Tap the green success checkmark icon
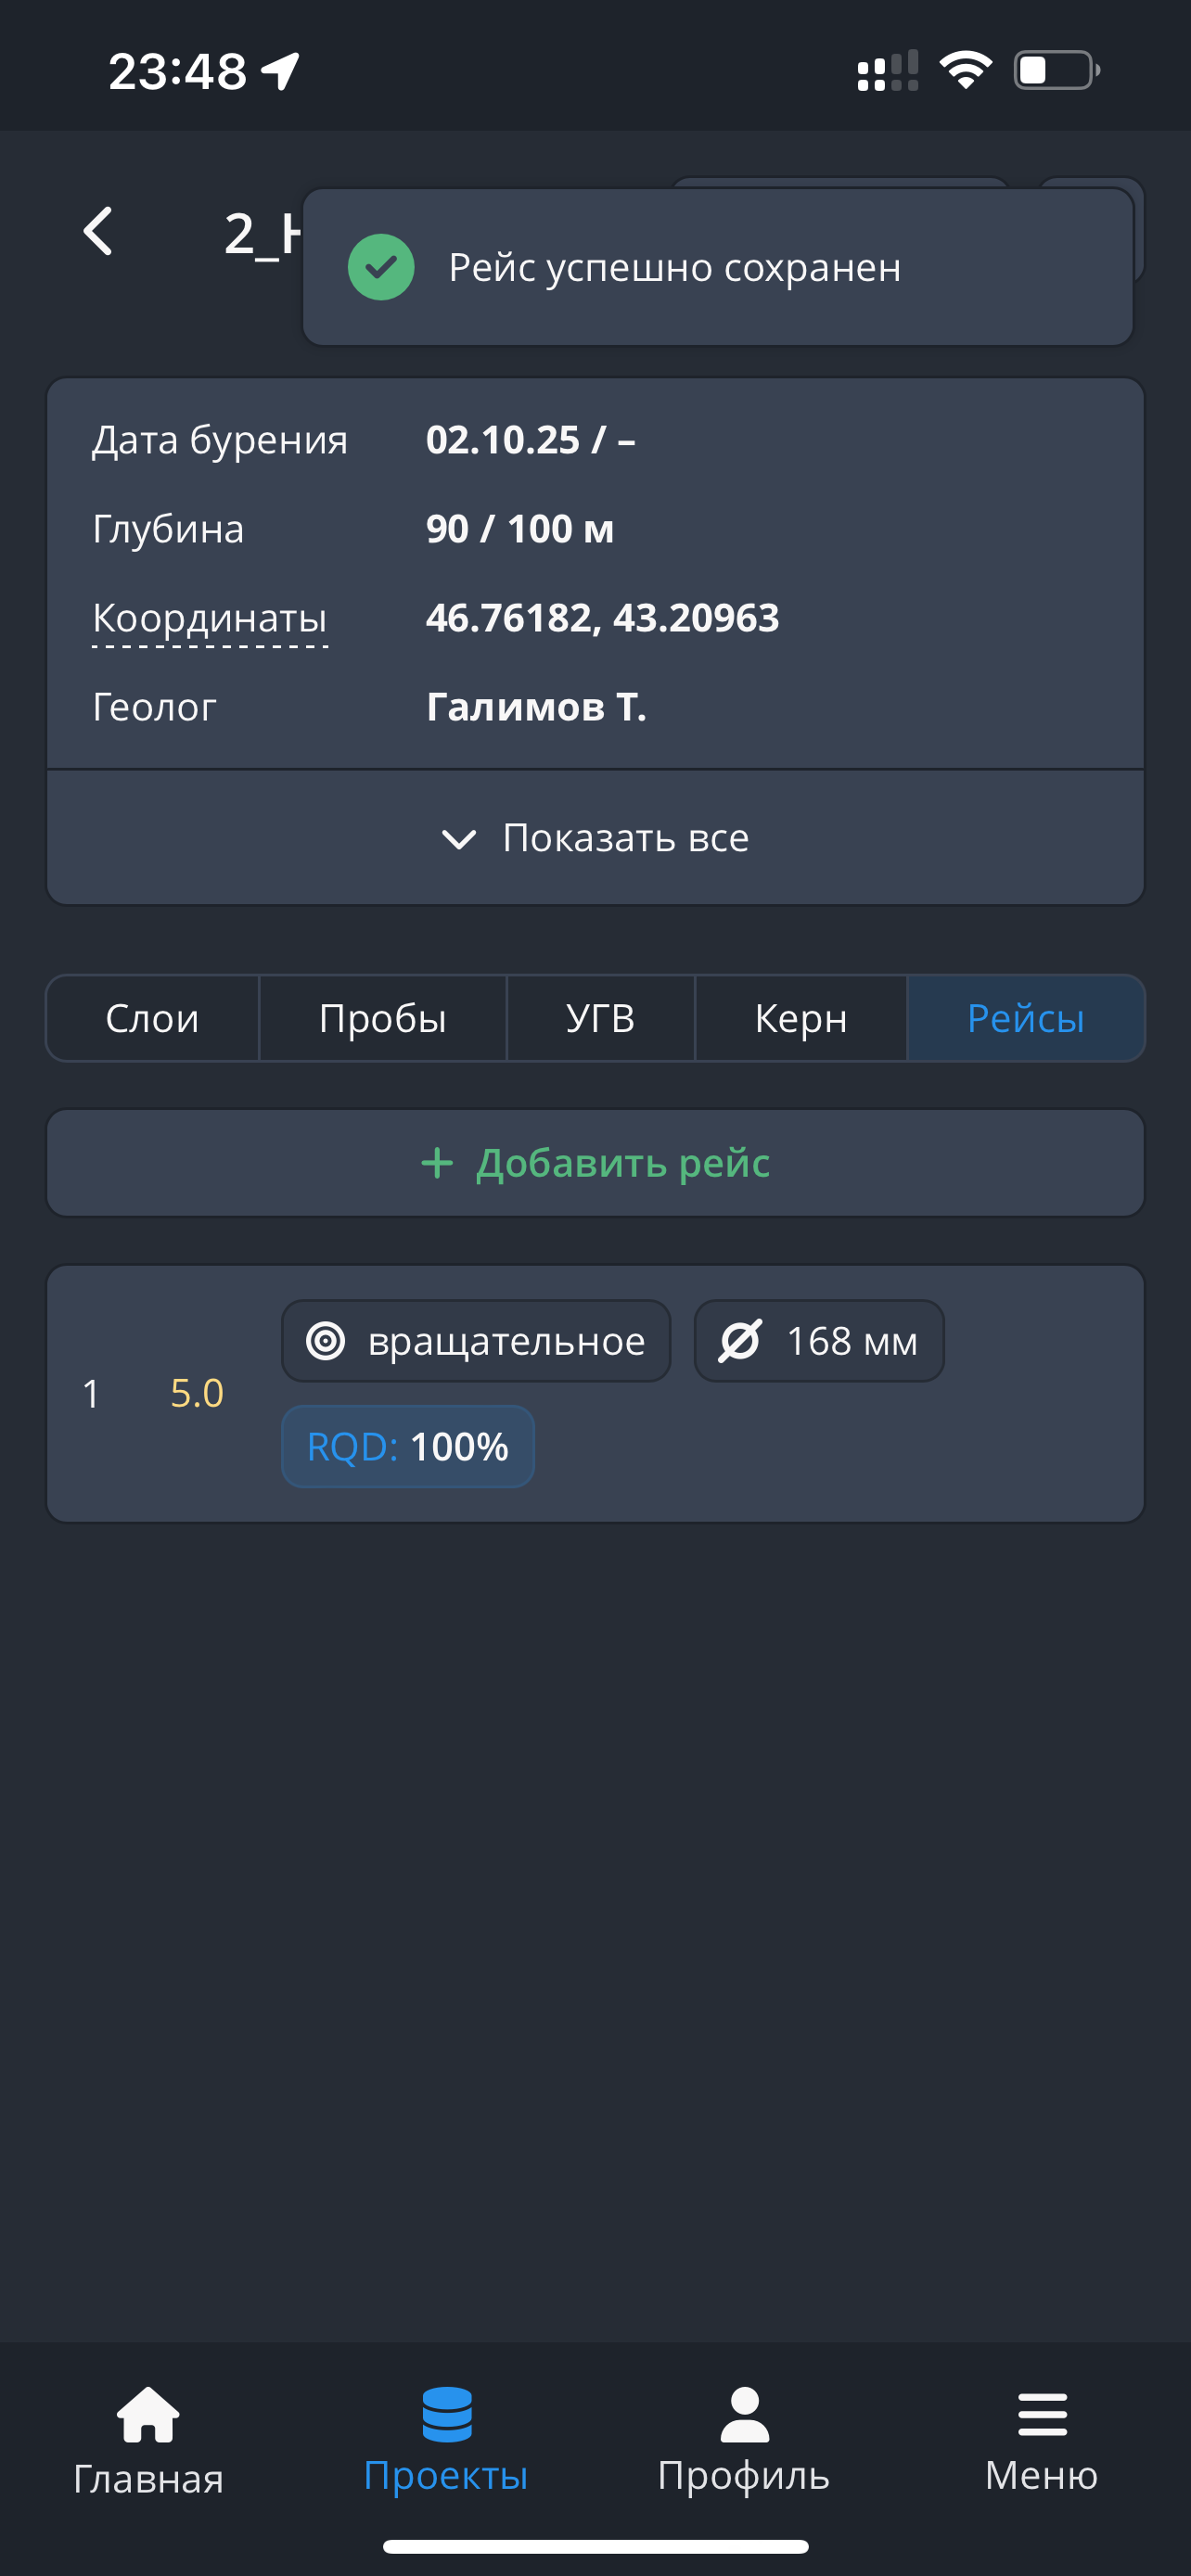This screenshot has height=2576, width=1191. click(381, 267)
